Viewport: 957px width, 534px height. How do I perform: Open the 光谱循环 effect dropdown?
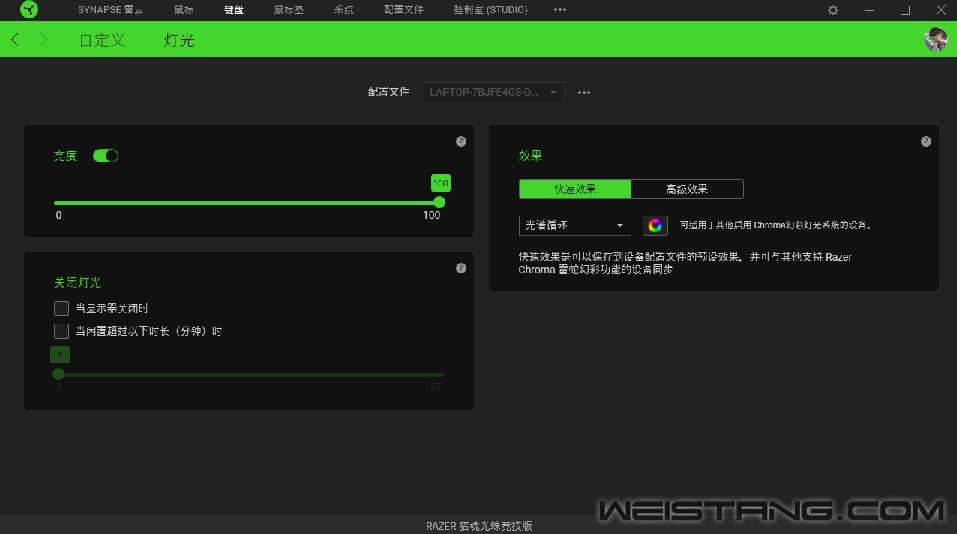[574, 225]
